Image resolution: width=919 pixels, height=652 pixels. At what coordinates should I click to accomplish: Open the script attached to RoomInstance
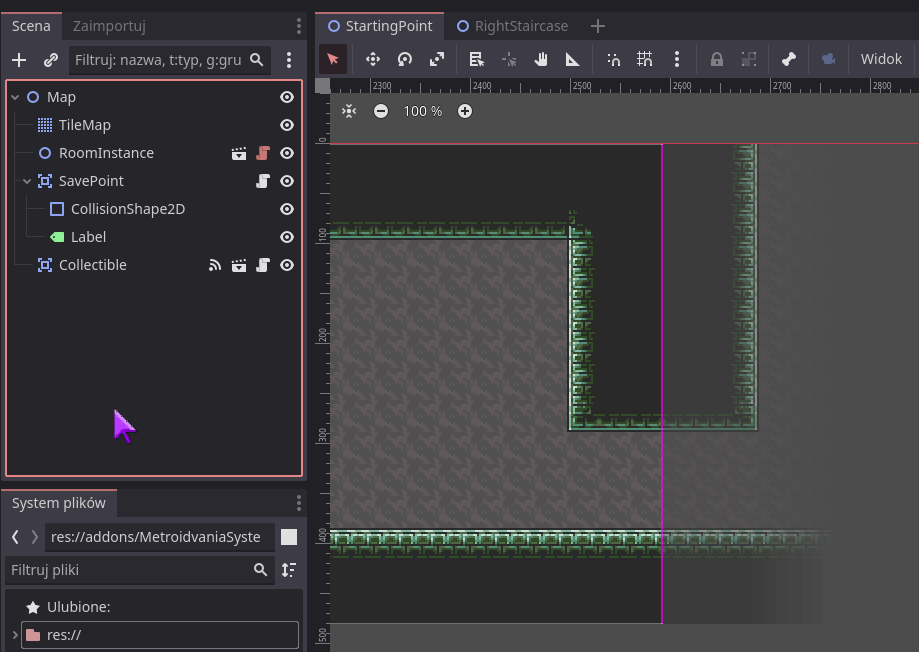[263, 153]
